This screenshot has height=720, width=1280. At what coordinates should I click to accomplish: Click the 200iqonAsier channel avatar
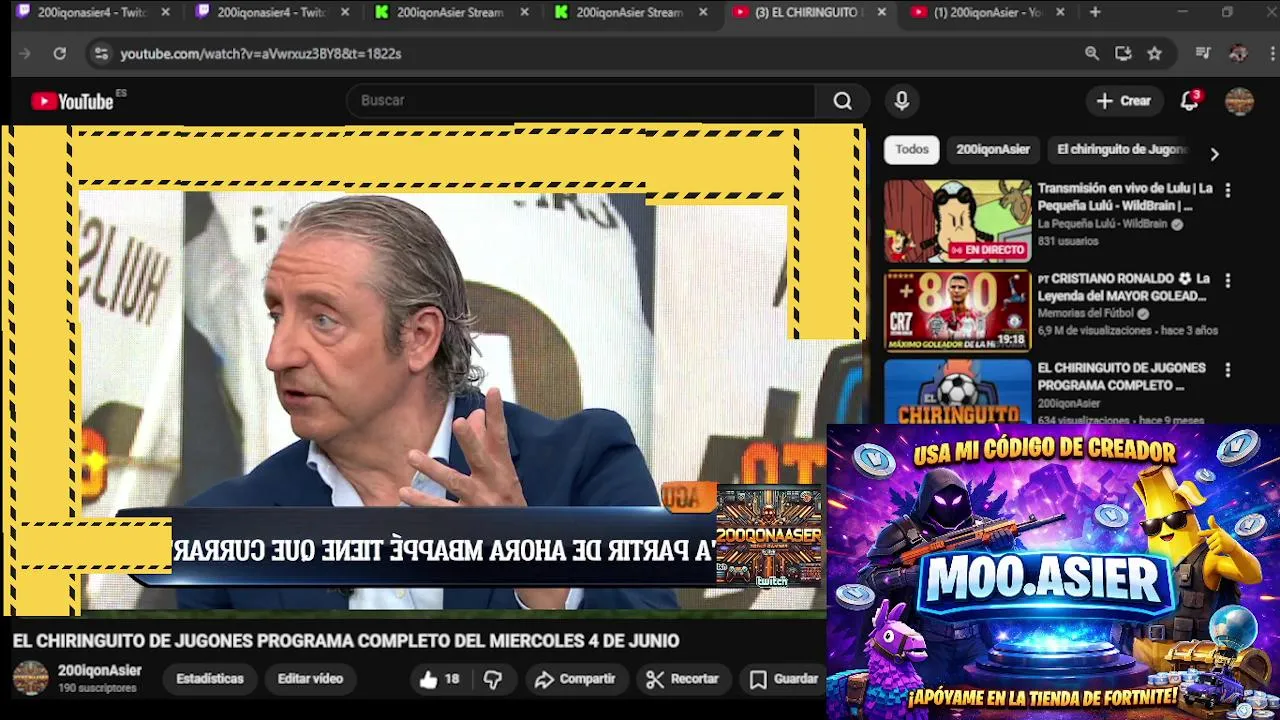(30, 678)
